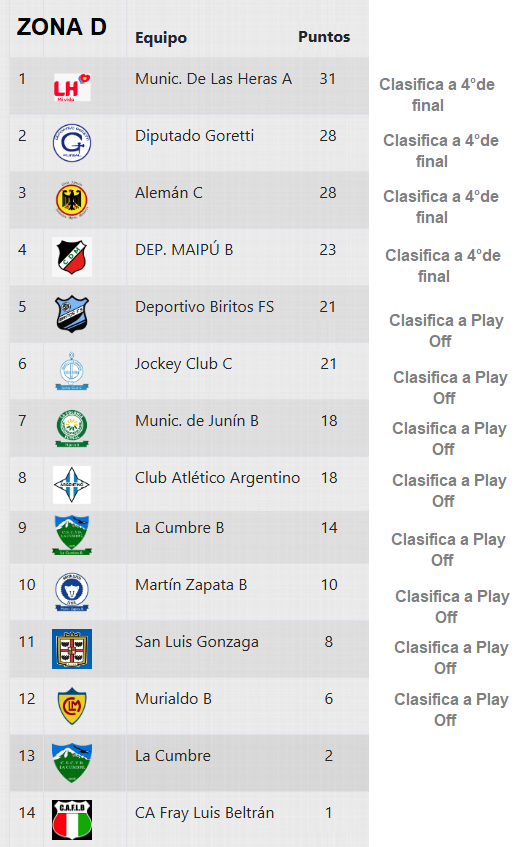Click the Puntos column header
Image resolution: width=522 pixels, height=847 pixels.
pyautogui.click(x=324, y=37)
